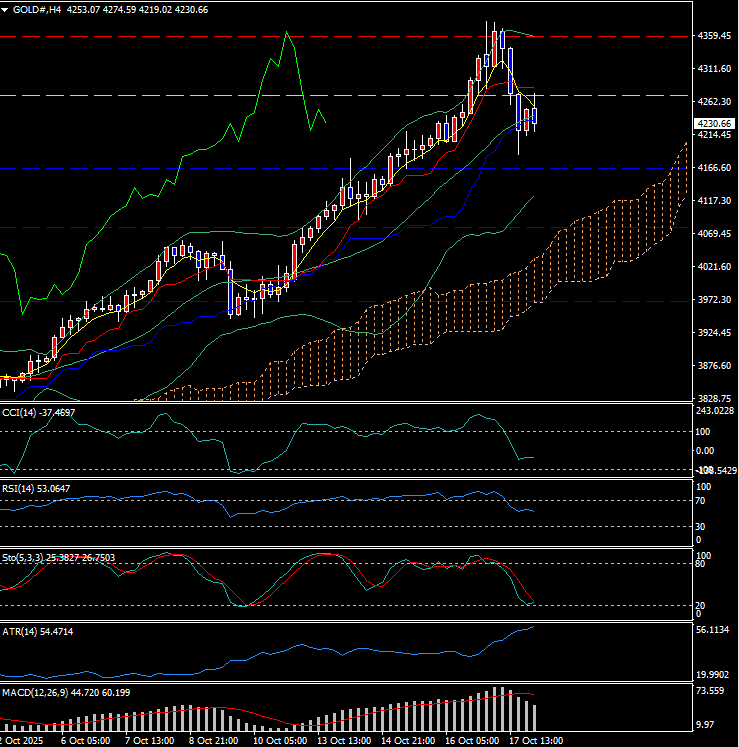Click the 17 Oct 13:00 time label
The image size is (739, 747).
(x=536, y=740)
